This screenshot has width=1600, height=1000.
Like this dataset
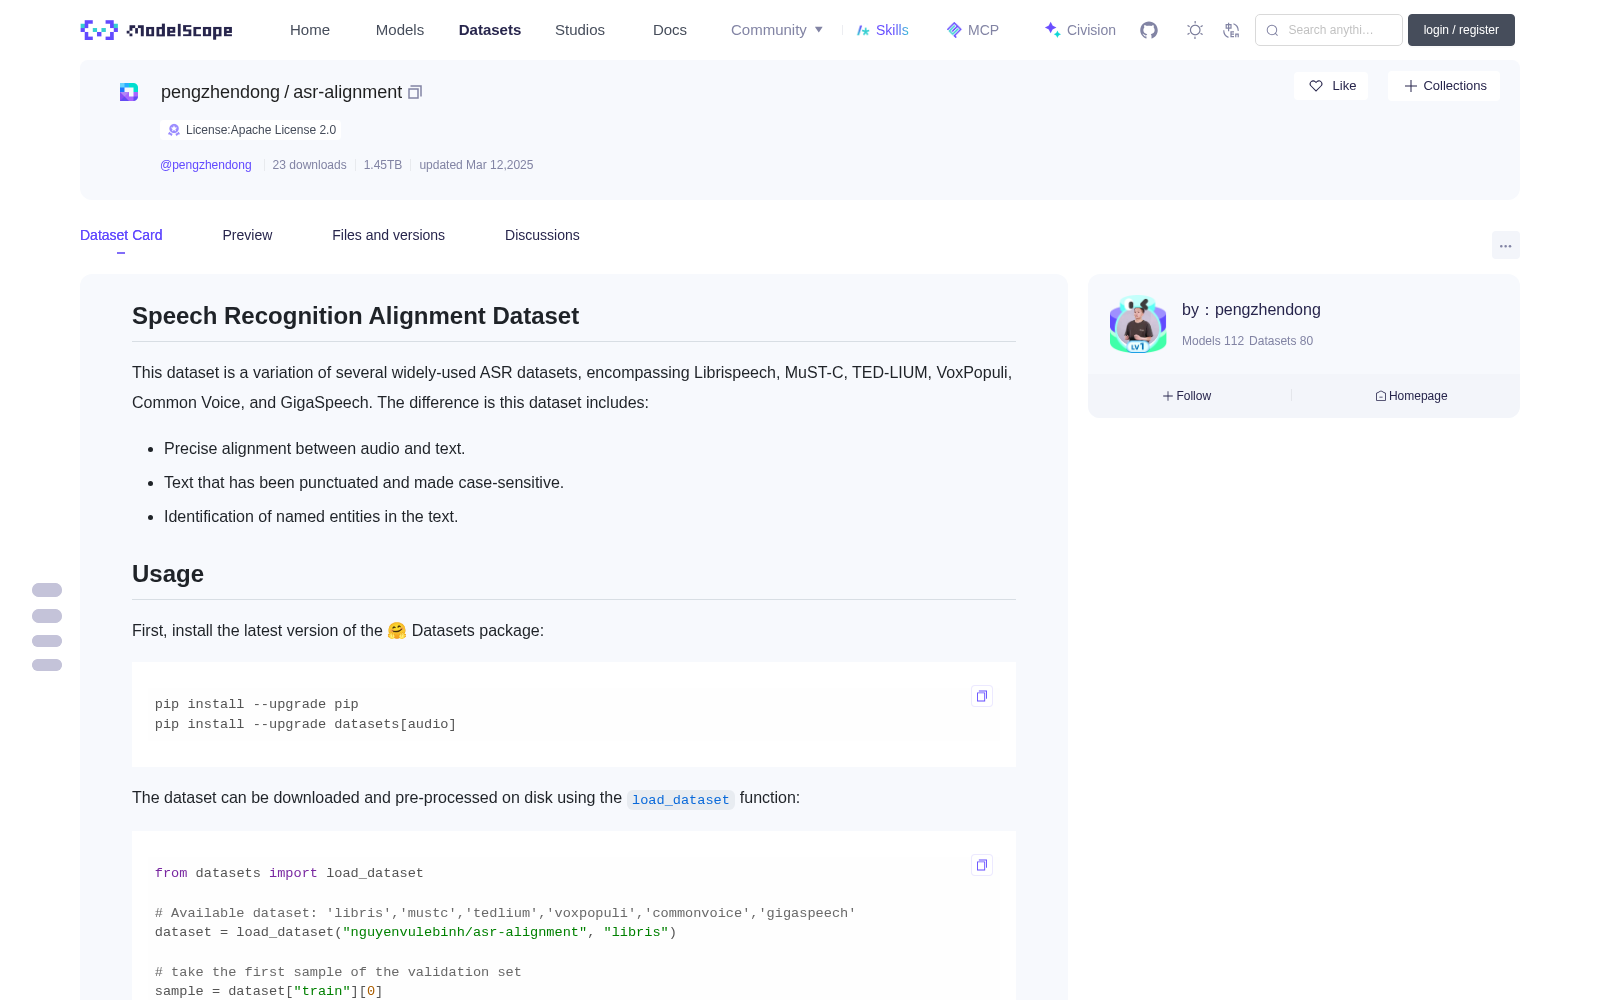[x=1332, y=86]
